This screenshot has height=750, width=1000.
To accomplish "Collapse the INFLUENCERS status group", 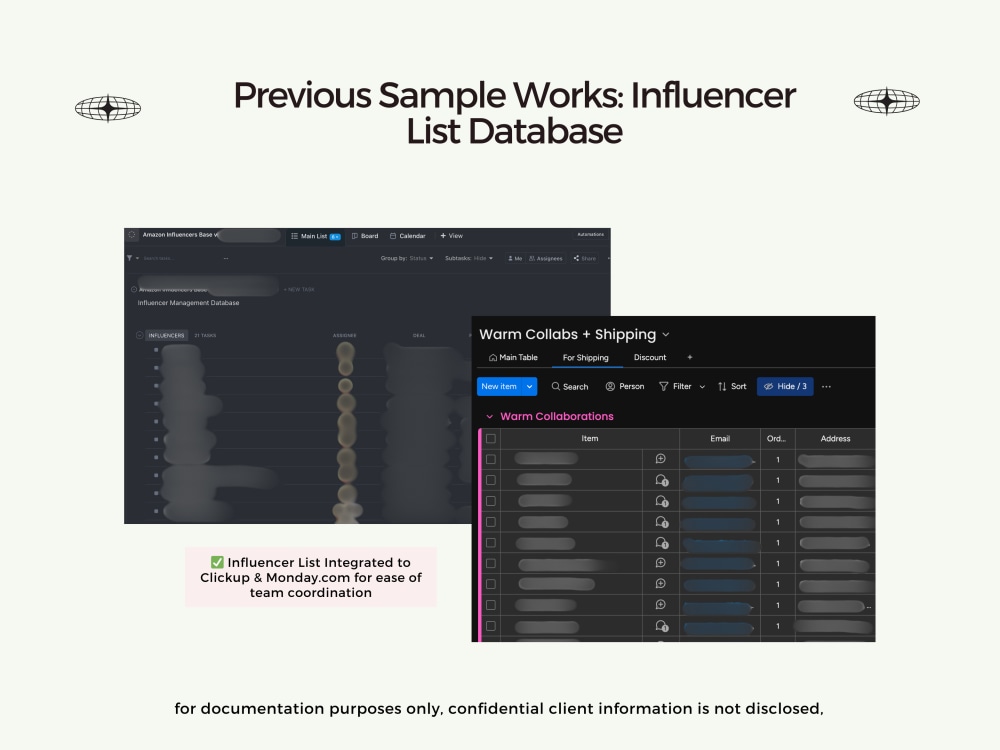I will (140, 335).
